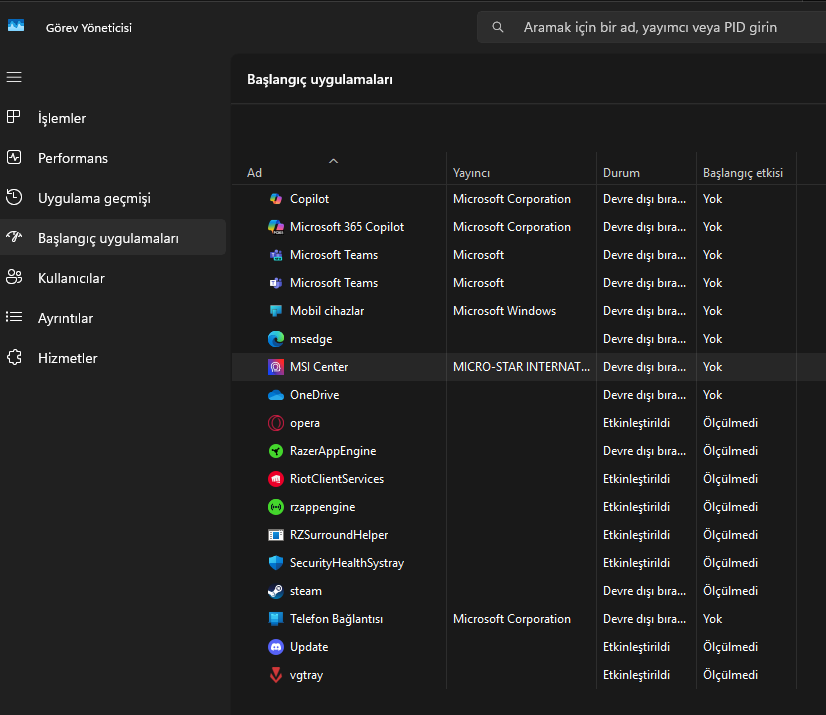The image size is (826, 715).
Task: Open the Kullanıcılar tab
Action: point(113,278)
